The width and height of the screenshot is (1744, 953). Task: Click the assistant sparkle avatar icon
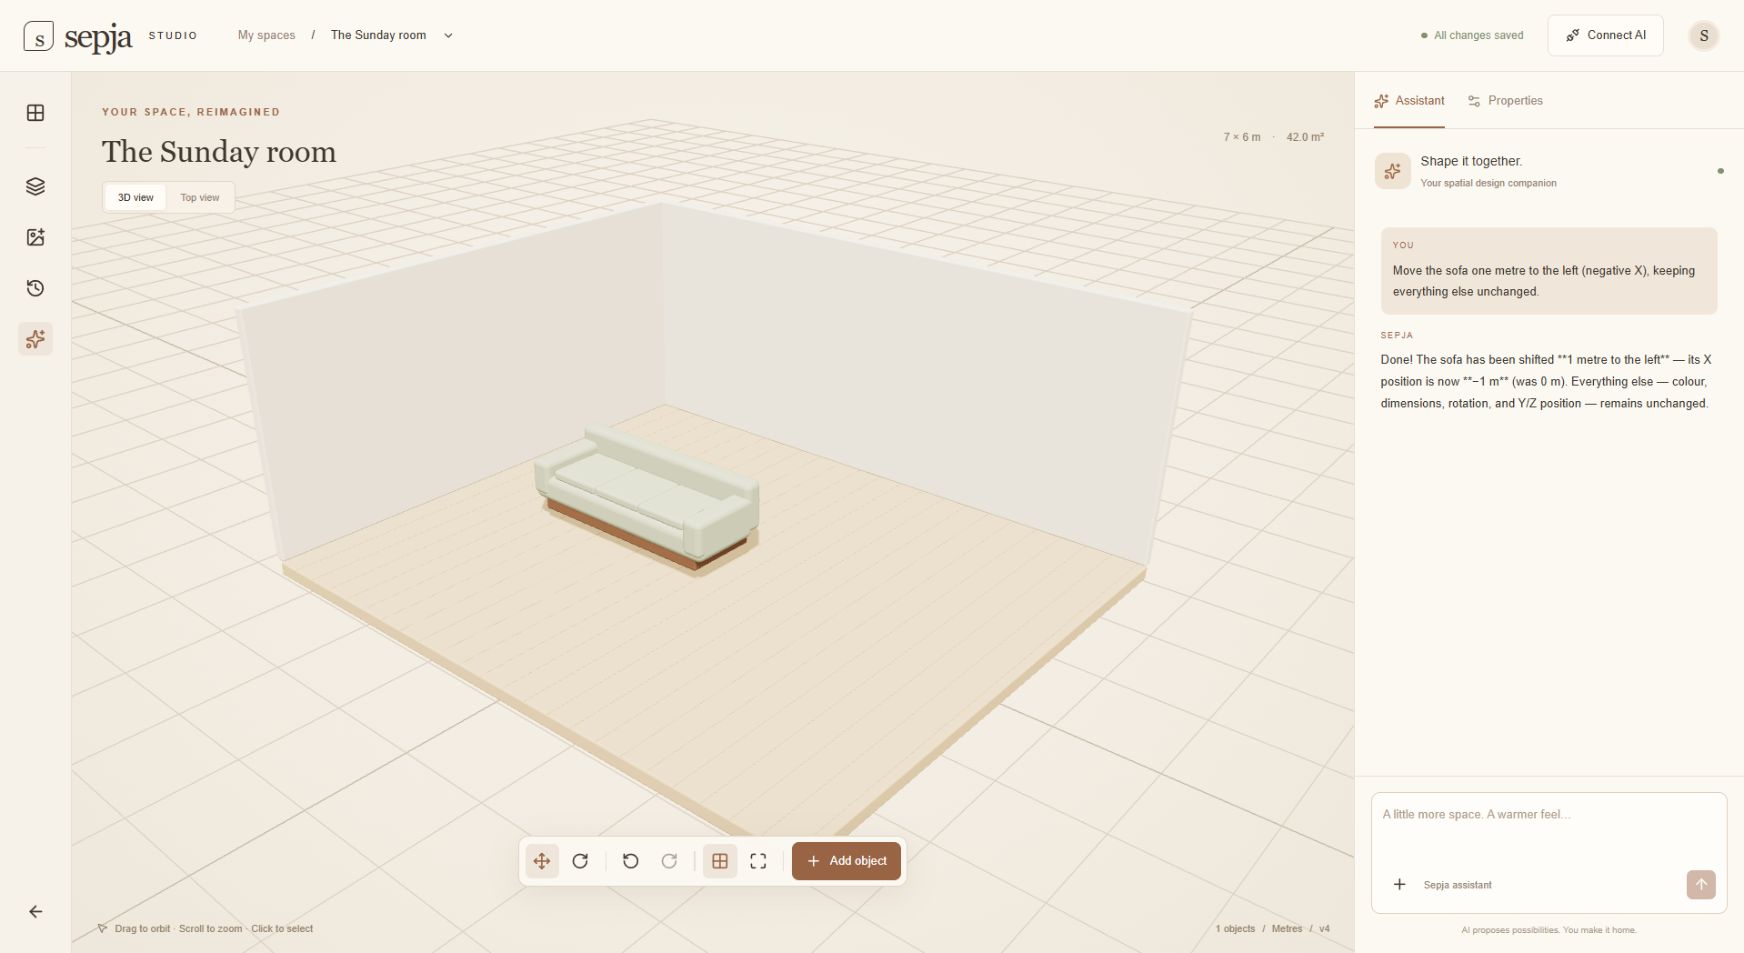coord(1392,171)
